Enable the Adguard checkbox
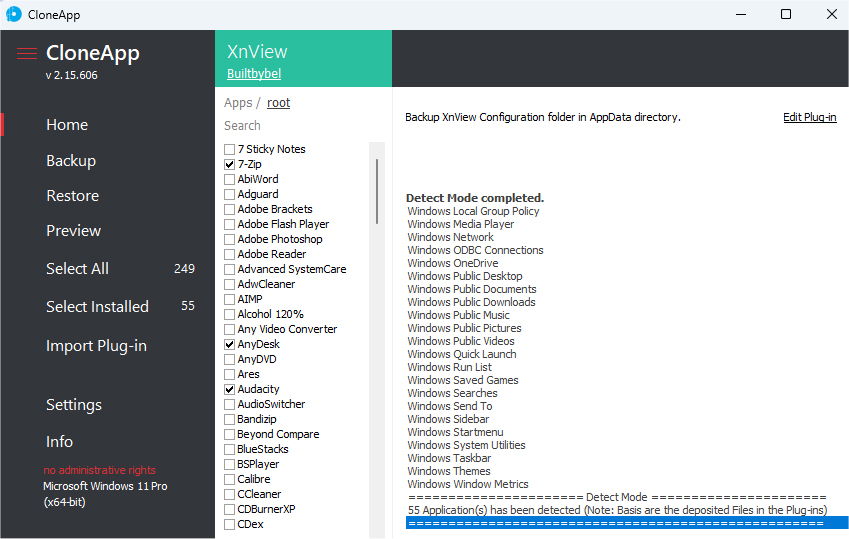 (230, 194)
